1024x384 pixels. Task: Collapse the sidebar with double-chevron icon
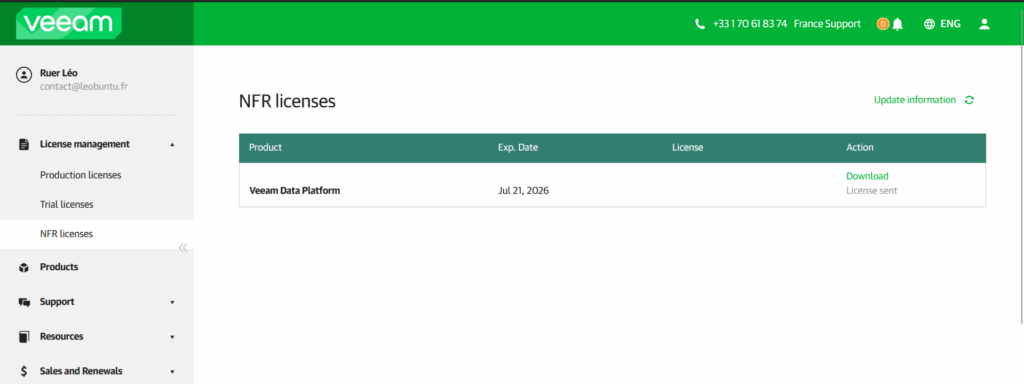(x=183, y=248)
